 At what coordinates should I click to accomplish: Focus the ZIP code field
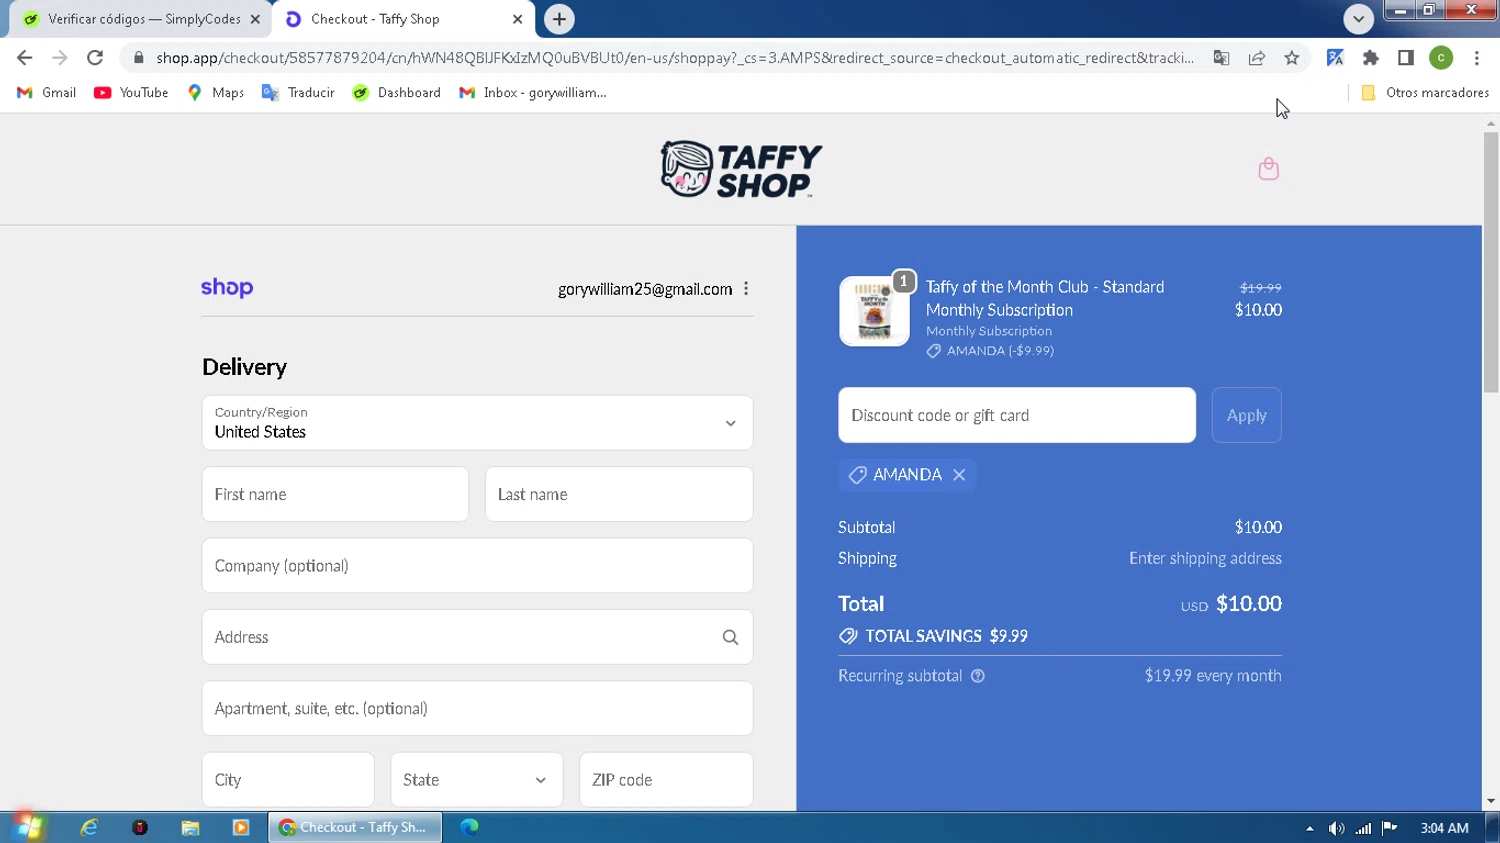click(x=666, y=780)
